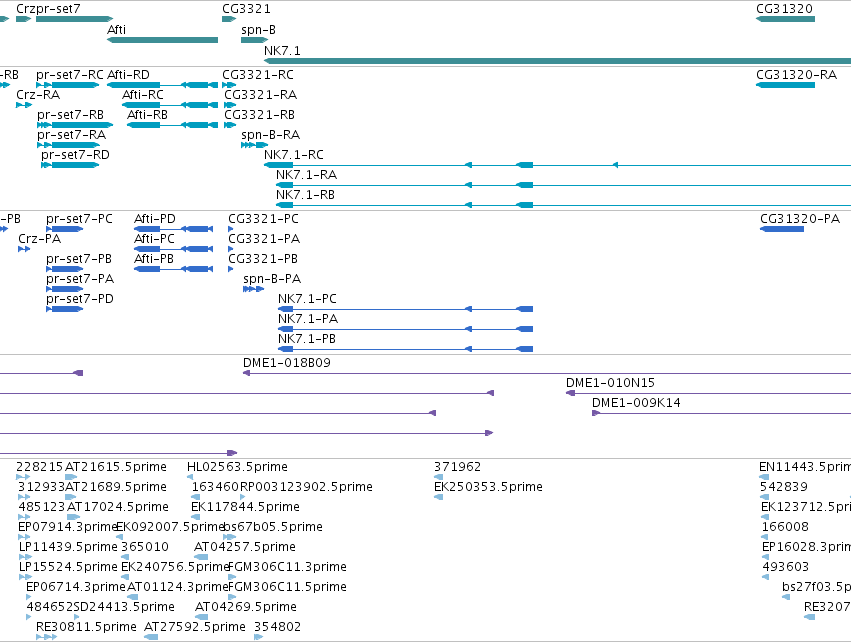This screenshot has height=642, width=851.
Task: Select the NK7.1-PA protein label
Action: tap(308, 319)
